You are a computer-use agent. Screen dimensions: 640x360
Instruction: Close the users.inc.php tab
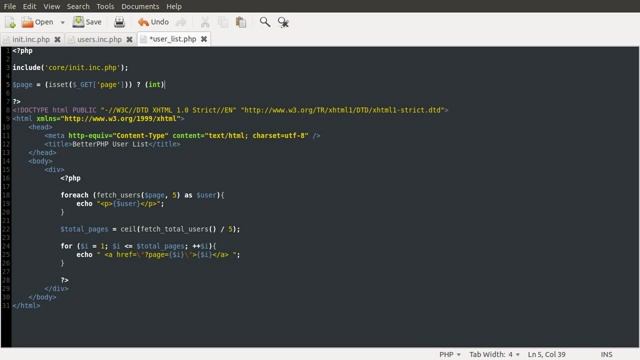pyautogui.click(x=129, y=39)
